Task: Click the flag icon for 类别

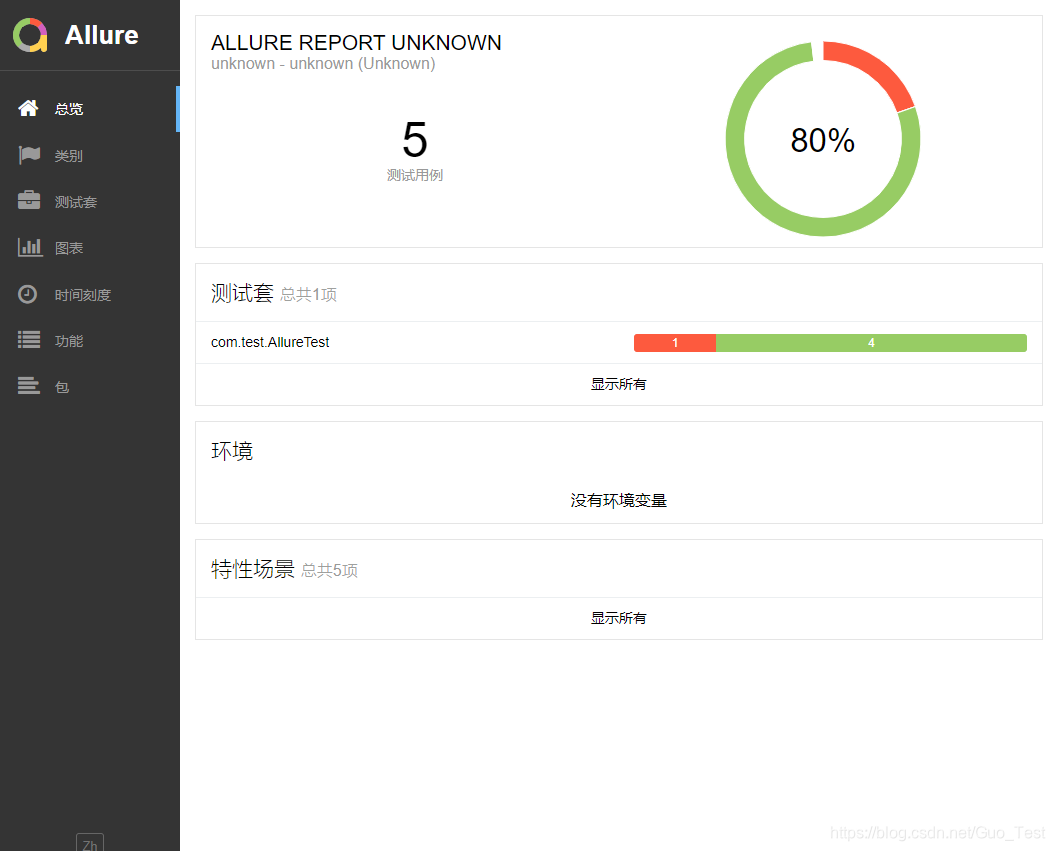Action: click(x=29, y=155)
